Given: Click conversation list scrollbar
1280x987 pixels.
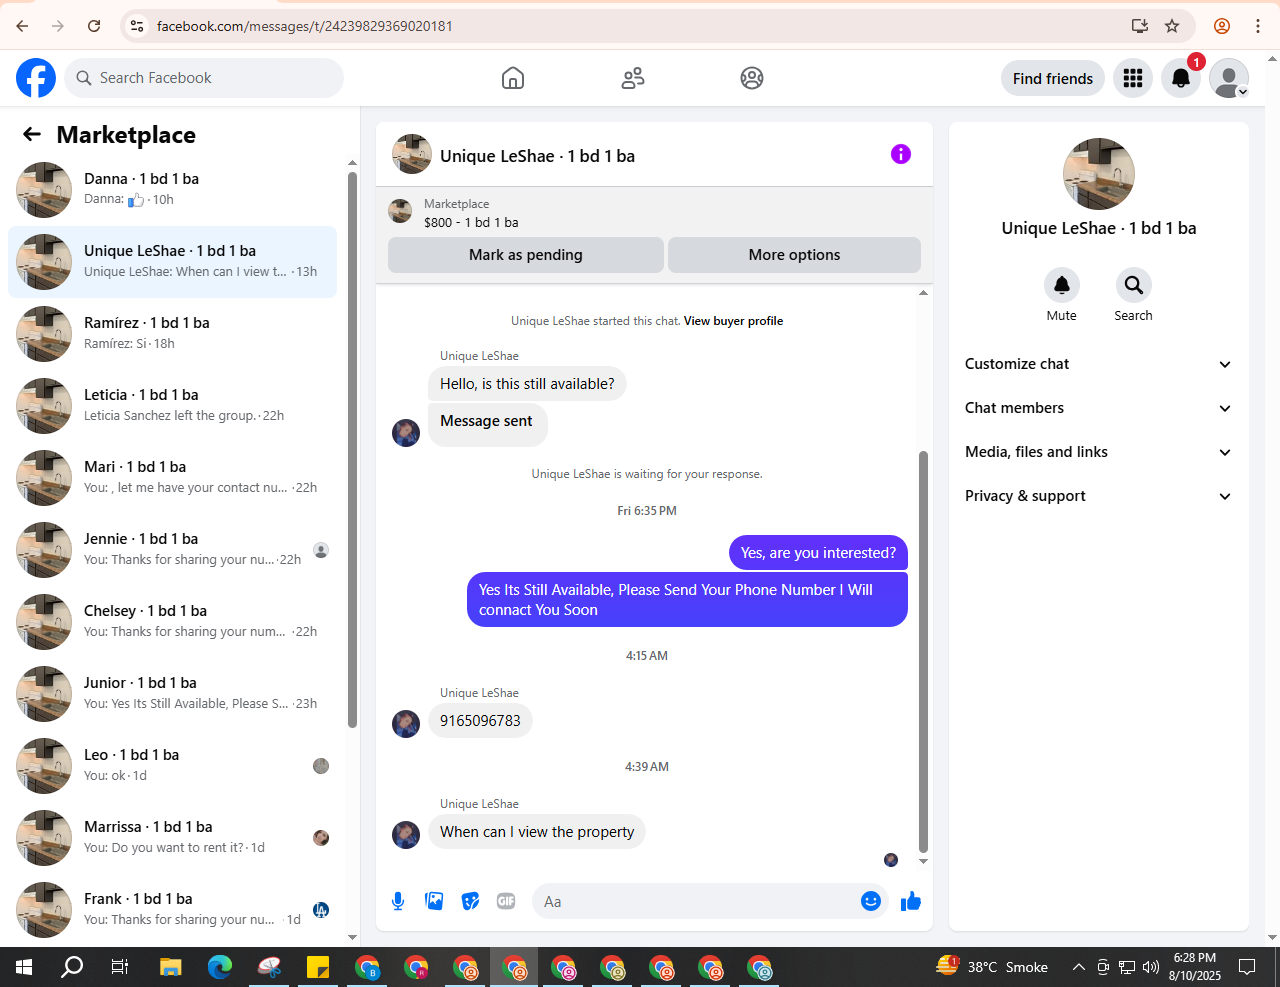Looking at the screenshot, I should click(352, 450).
